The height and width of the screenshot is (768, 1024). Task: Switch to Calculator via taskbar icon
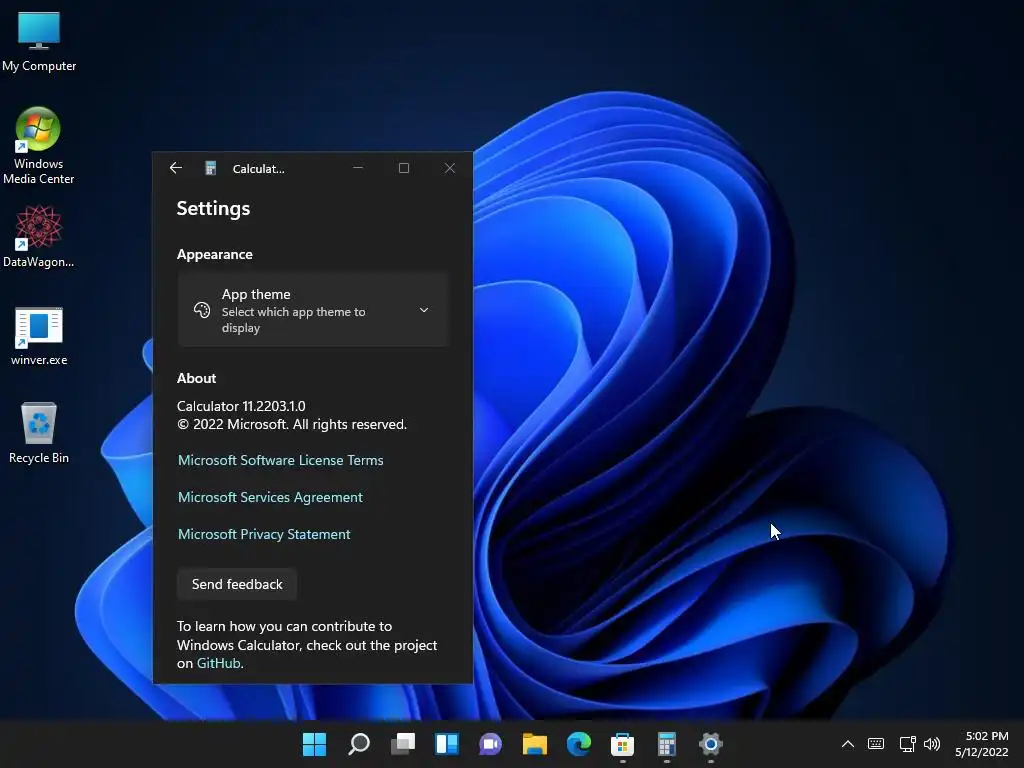pyautogui.click(x=667, y=744)
